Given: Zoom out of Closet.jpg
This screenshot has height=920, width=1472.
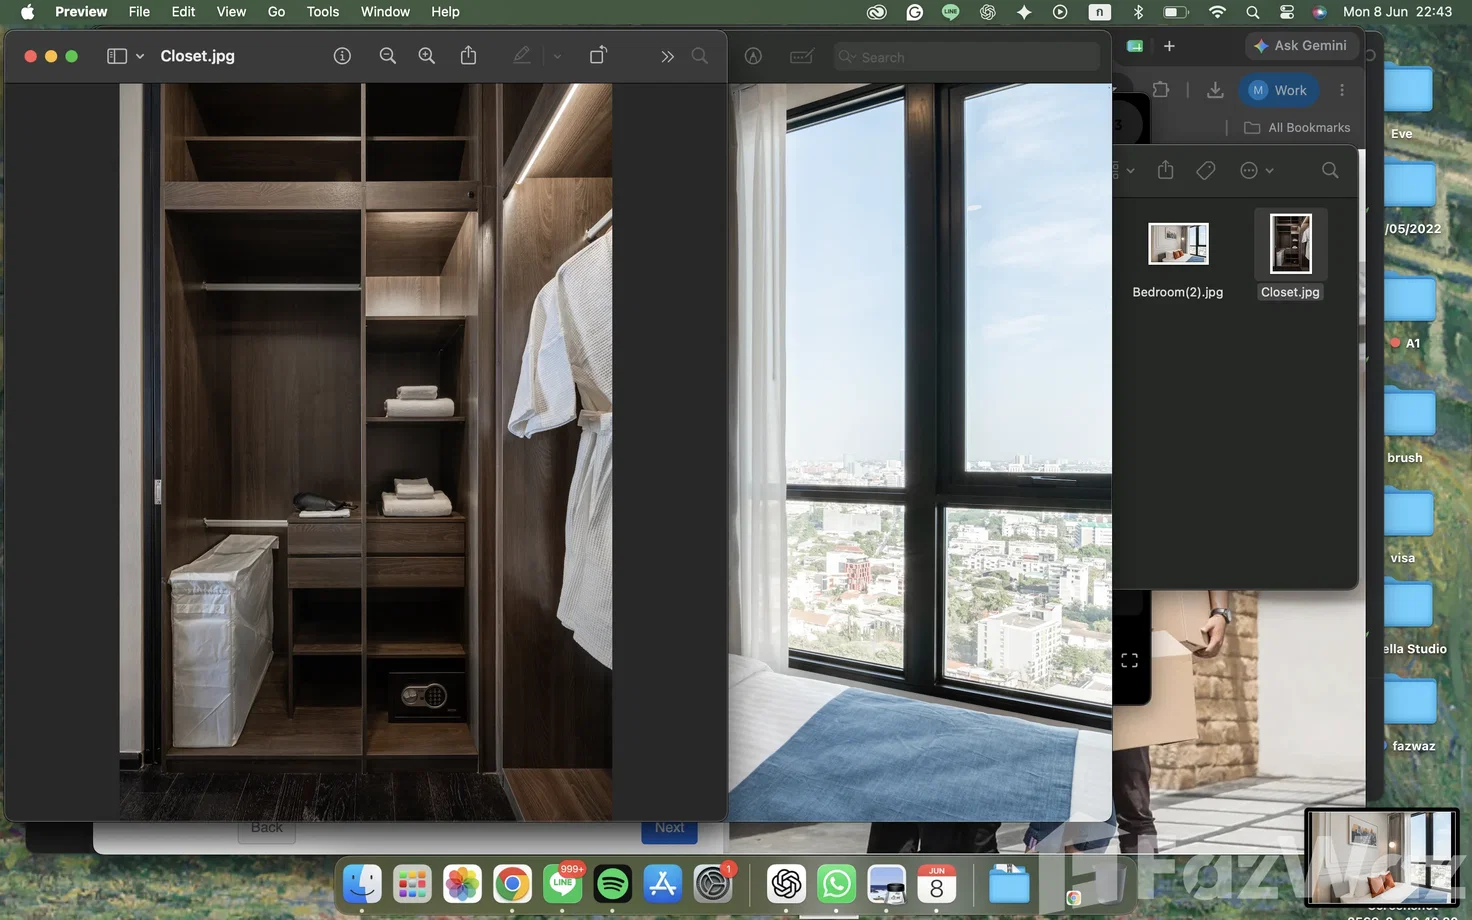Looking at the screenshot, I should click(388, 56).
